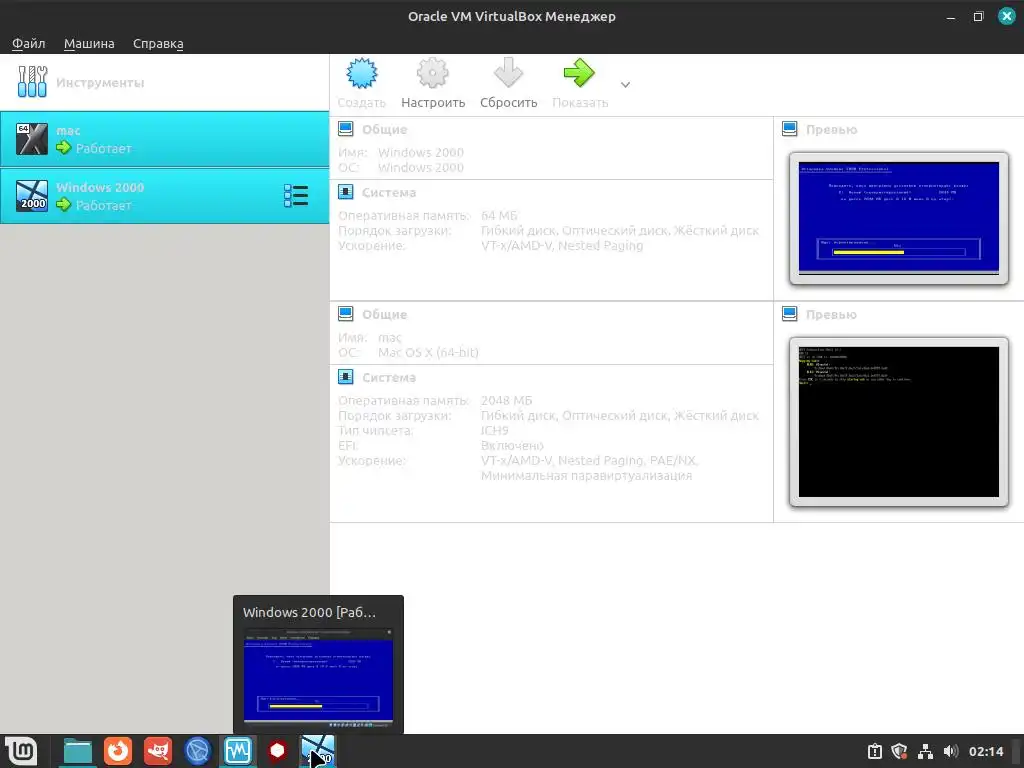Open the clock showing 02:14
Screen dimensions: 1024x768
[x=985, y=752]
